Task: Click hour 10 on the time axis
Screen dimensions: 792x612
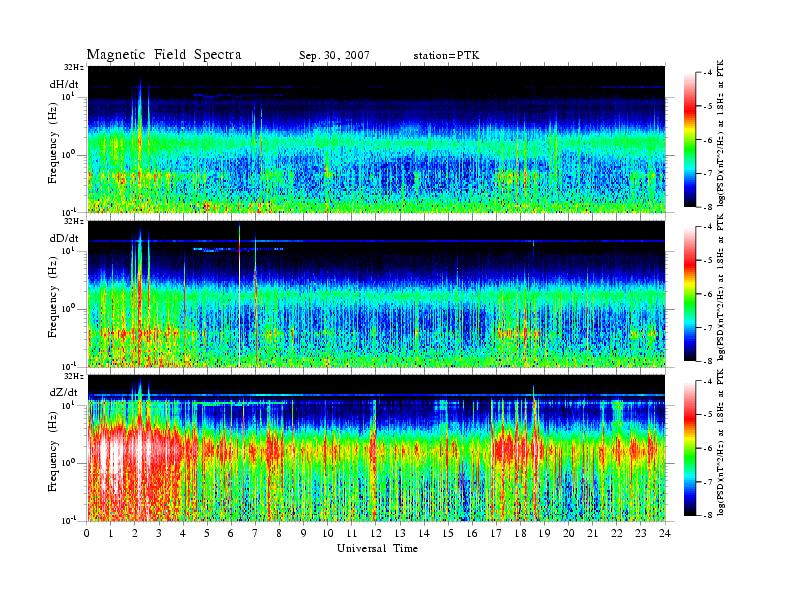Action: point(328,534)
